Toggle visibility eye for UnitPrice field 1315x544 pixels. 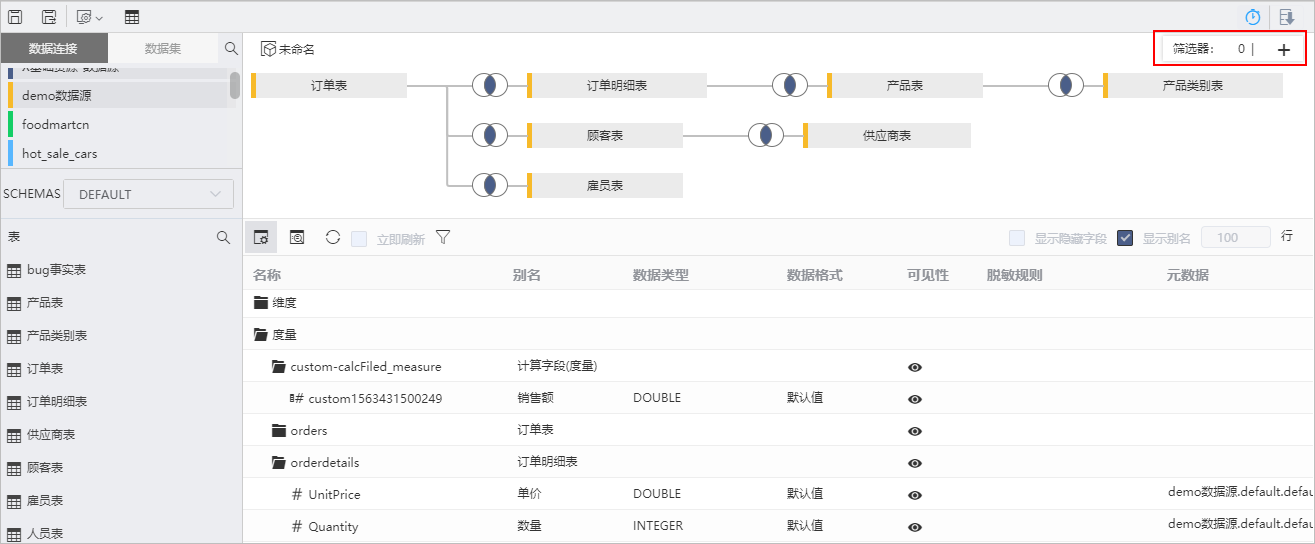point(914,495)
